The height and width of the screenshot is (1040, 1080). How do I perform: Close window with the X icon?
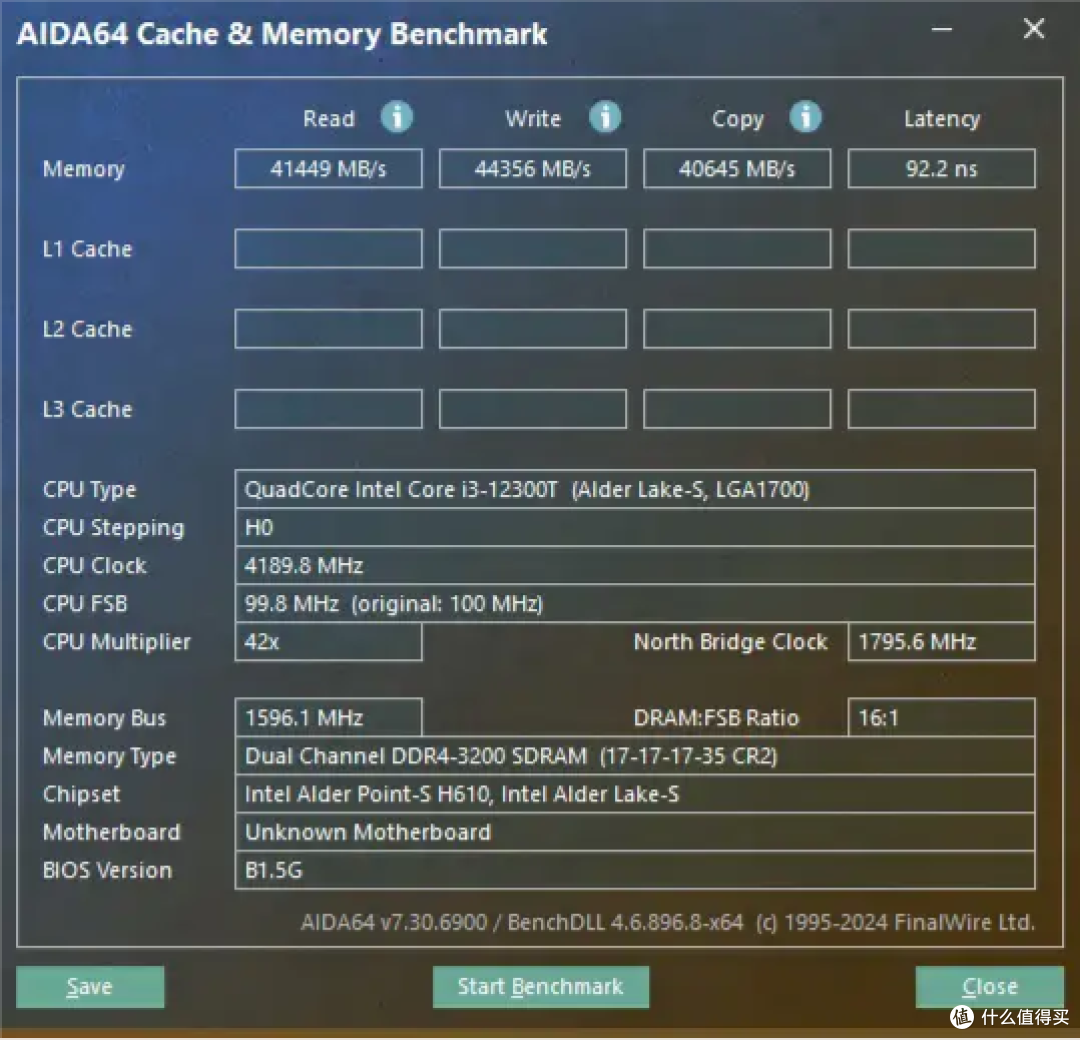click(1033, 29)
